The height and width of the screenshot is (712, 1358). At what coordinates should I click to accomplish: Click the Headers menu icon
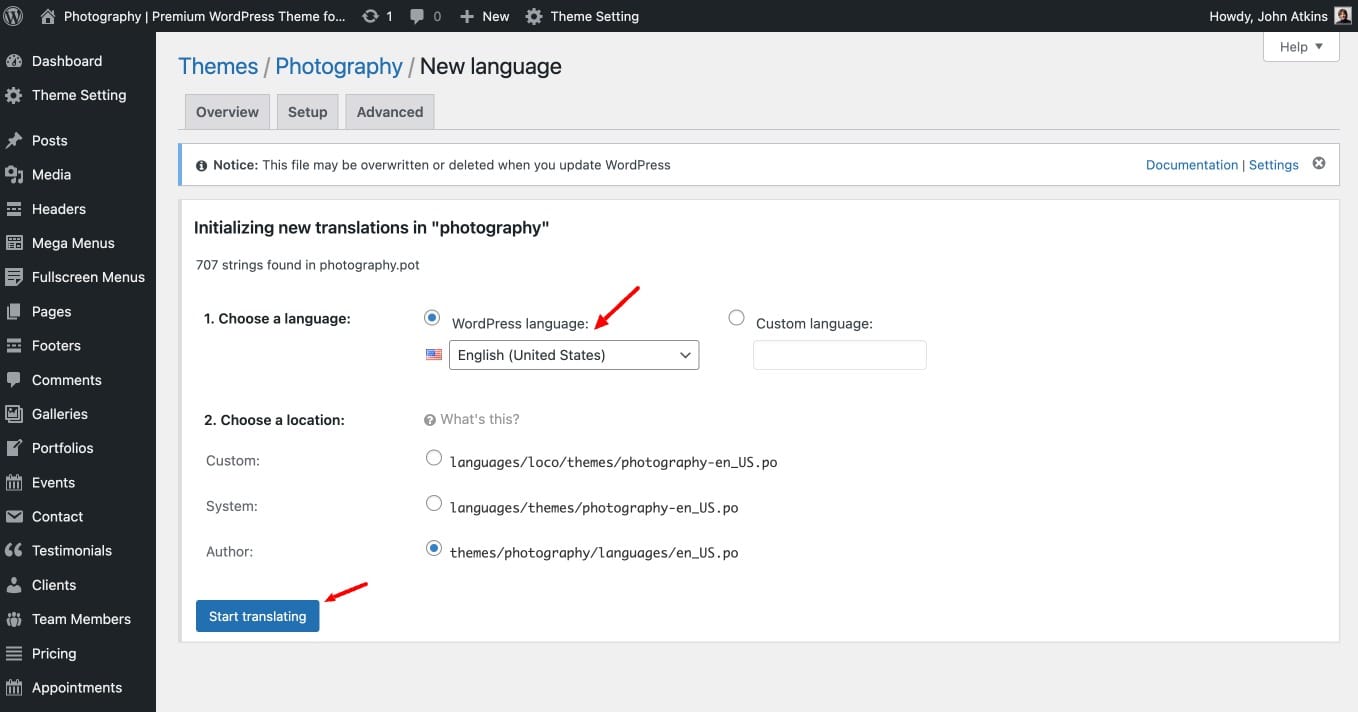[x=14, y=209]
